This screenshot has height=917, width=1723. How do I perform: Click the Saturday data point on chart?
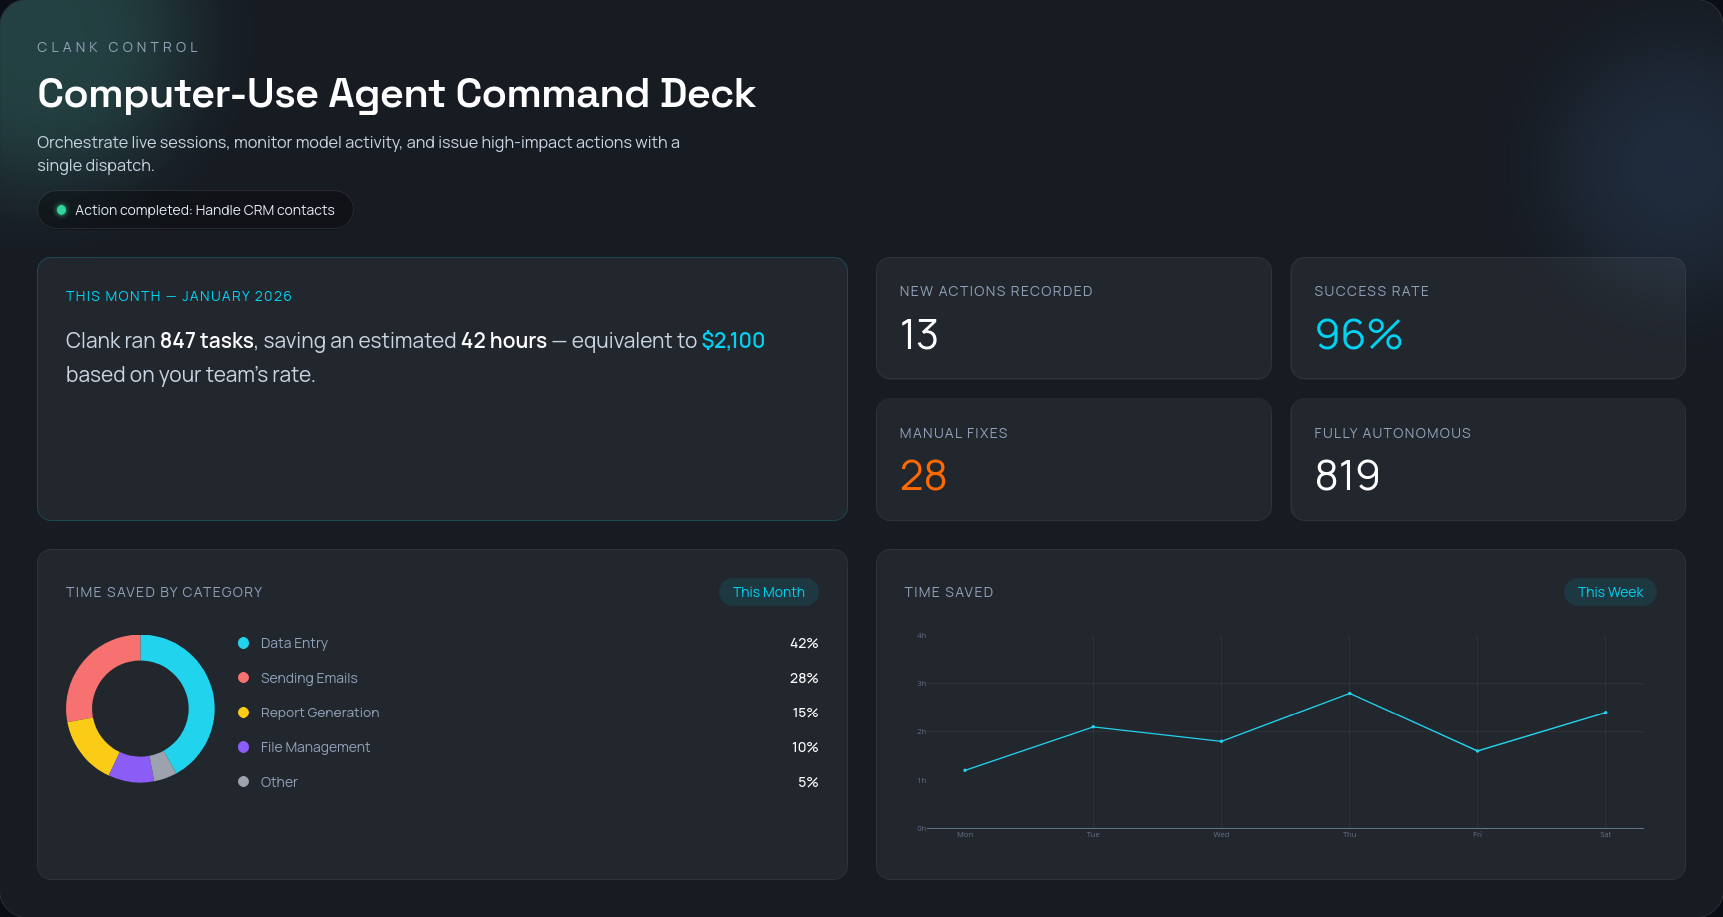click(x=1605, y=713)
